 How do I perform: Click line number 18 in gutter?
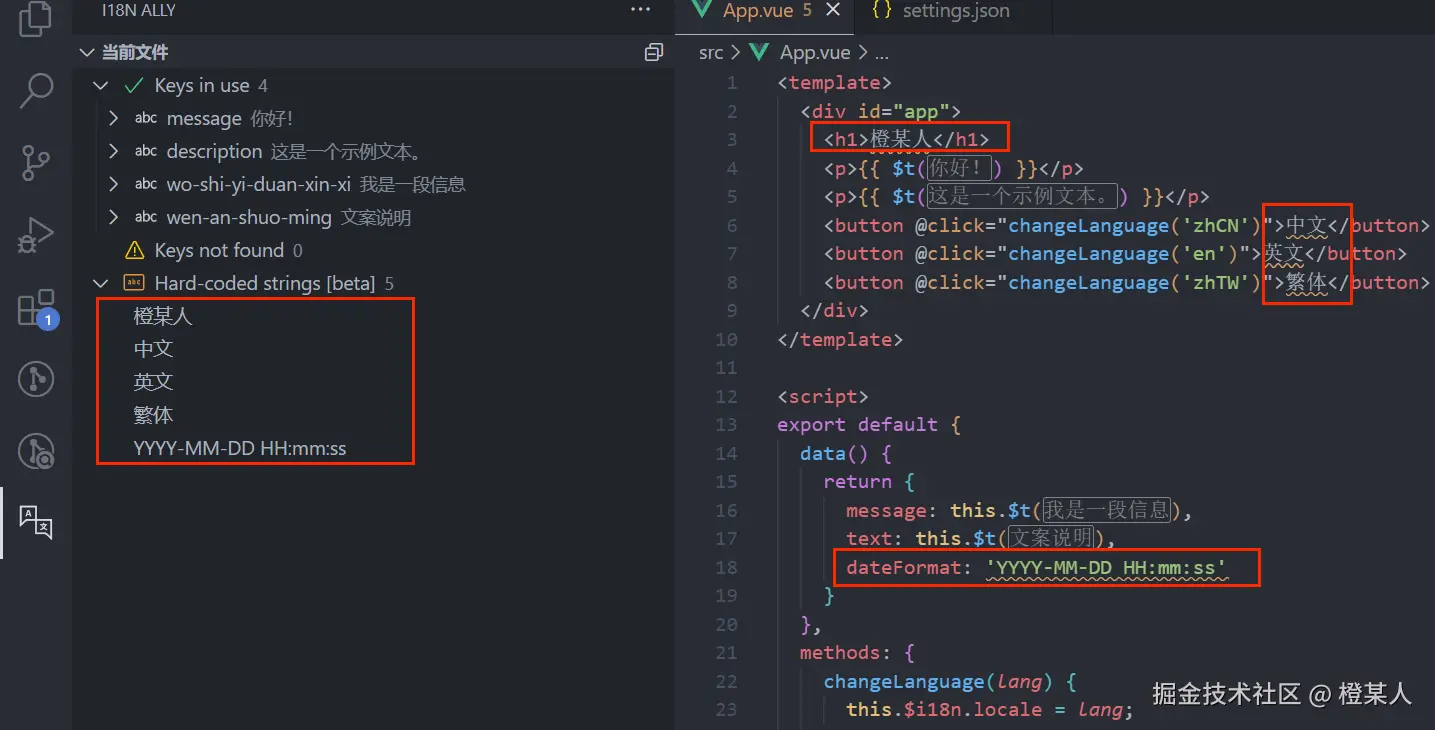tap(726, 567)
